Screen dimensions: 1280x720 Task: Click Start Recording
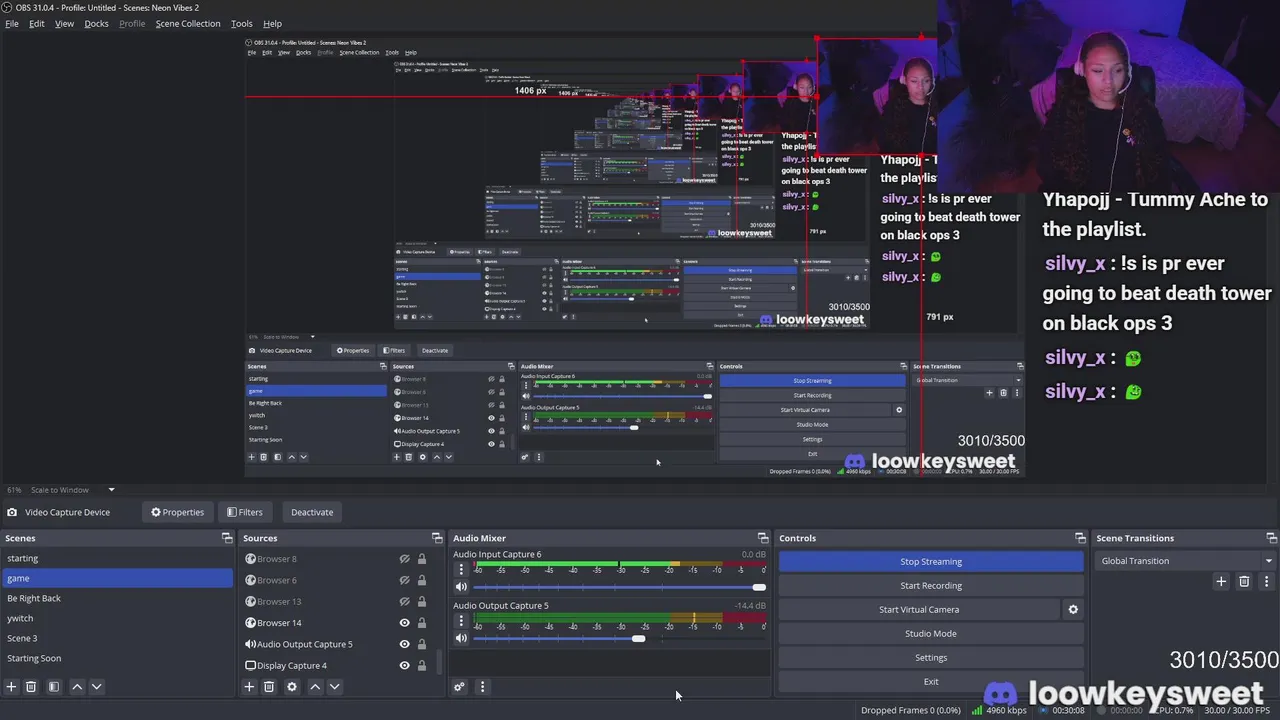point(931,585)
